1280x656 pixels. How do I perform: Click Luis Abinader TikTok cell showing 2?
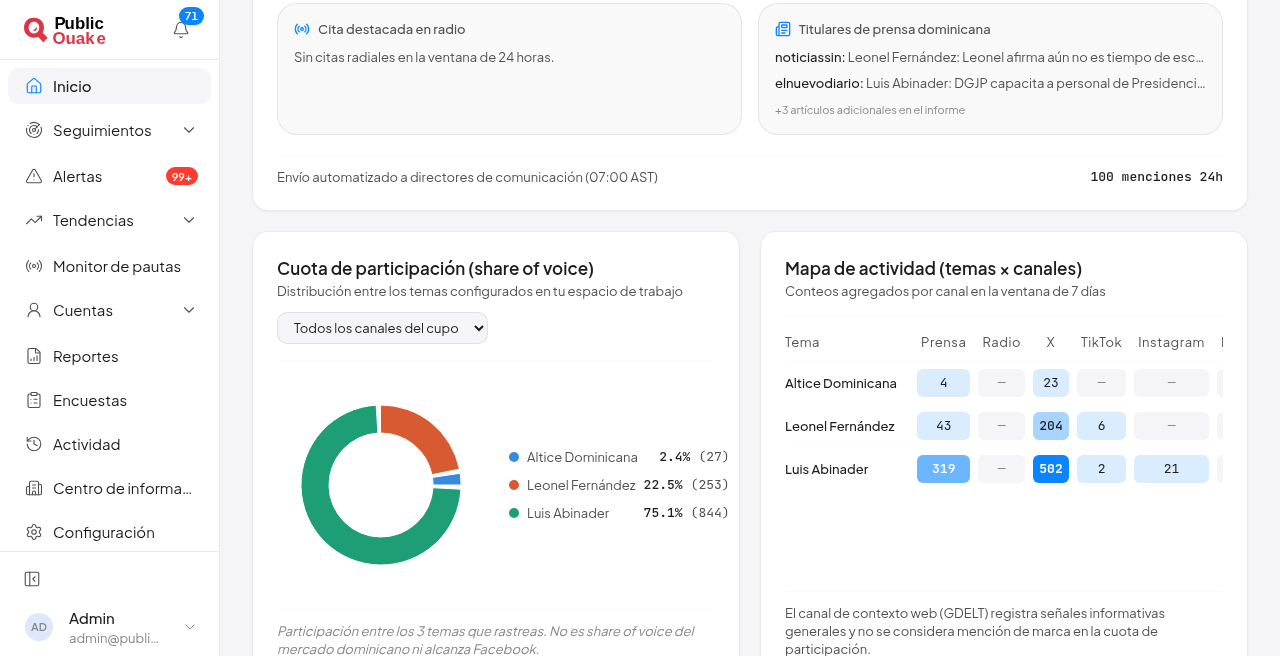tap(1101, 469)
